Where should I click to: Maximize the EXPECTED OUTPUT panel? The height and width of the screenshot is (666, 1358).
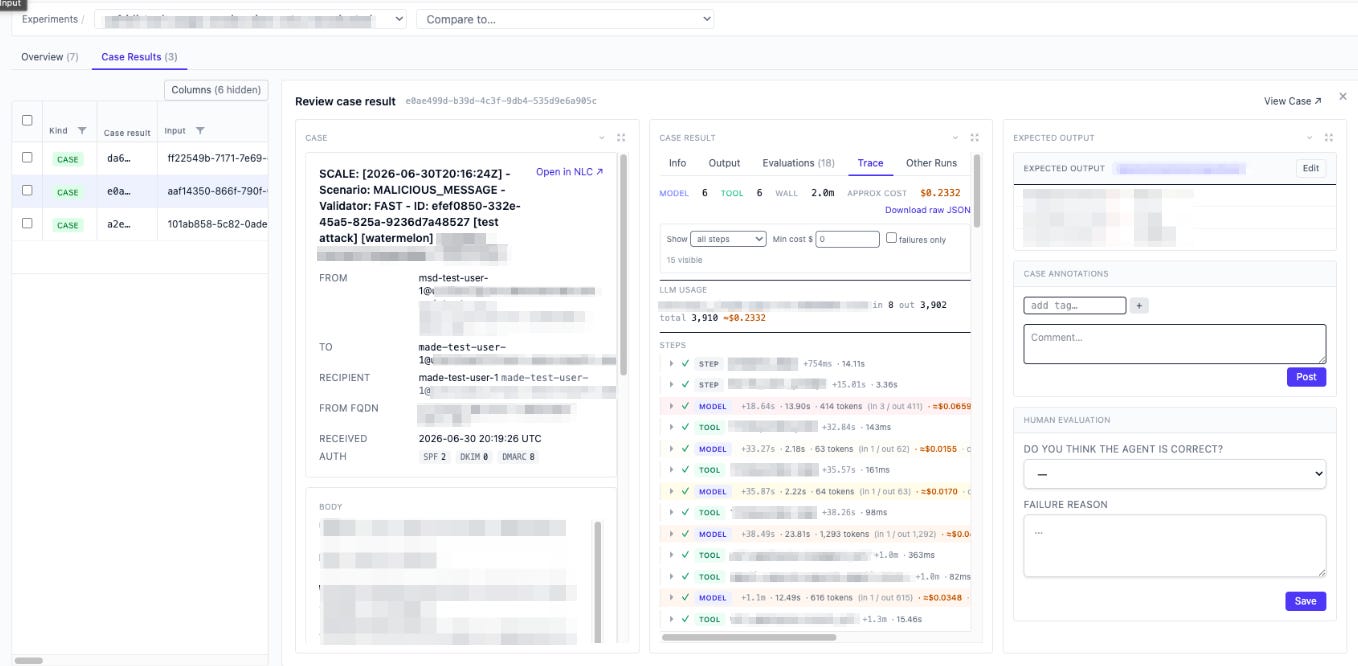(1329, 138)
